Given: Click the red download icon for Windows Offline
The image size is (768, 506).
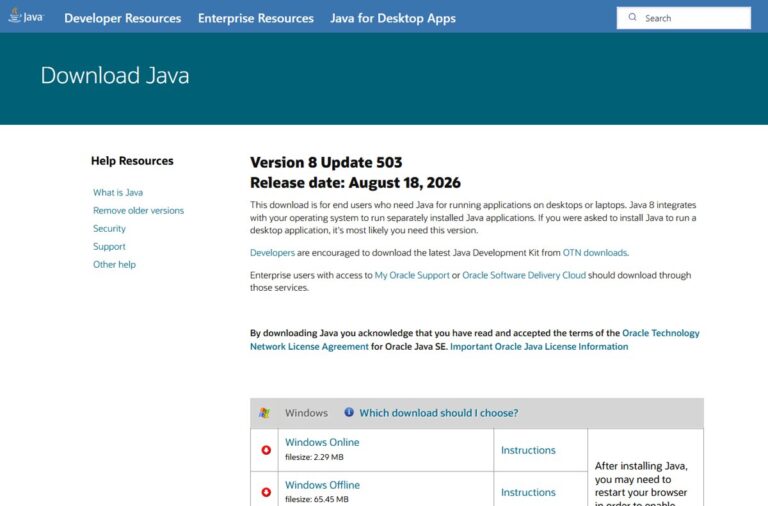Looking at the screenshot, I should [266, 492].
